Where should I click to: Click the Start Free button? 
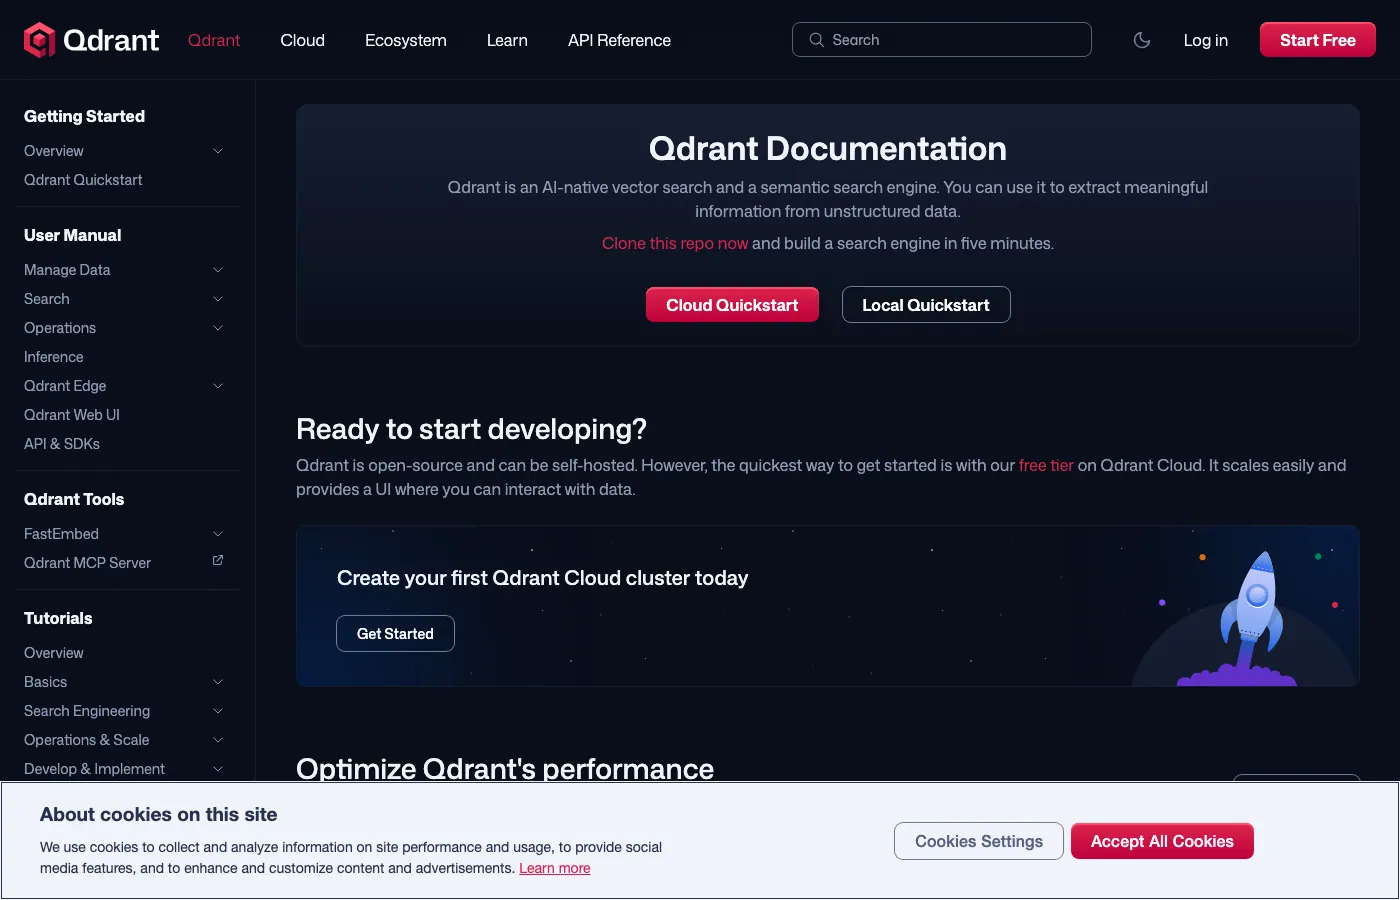[1317, 40]
